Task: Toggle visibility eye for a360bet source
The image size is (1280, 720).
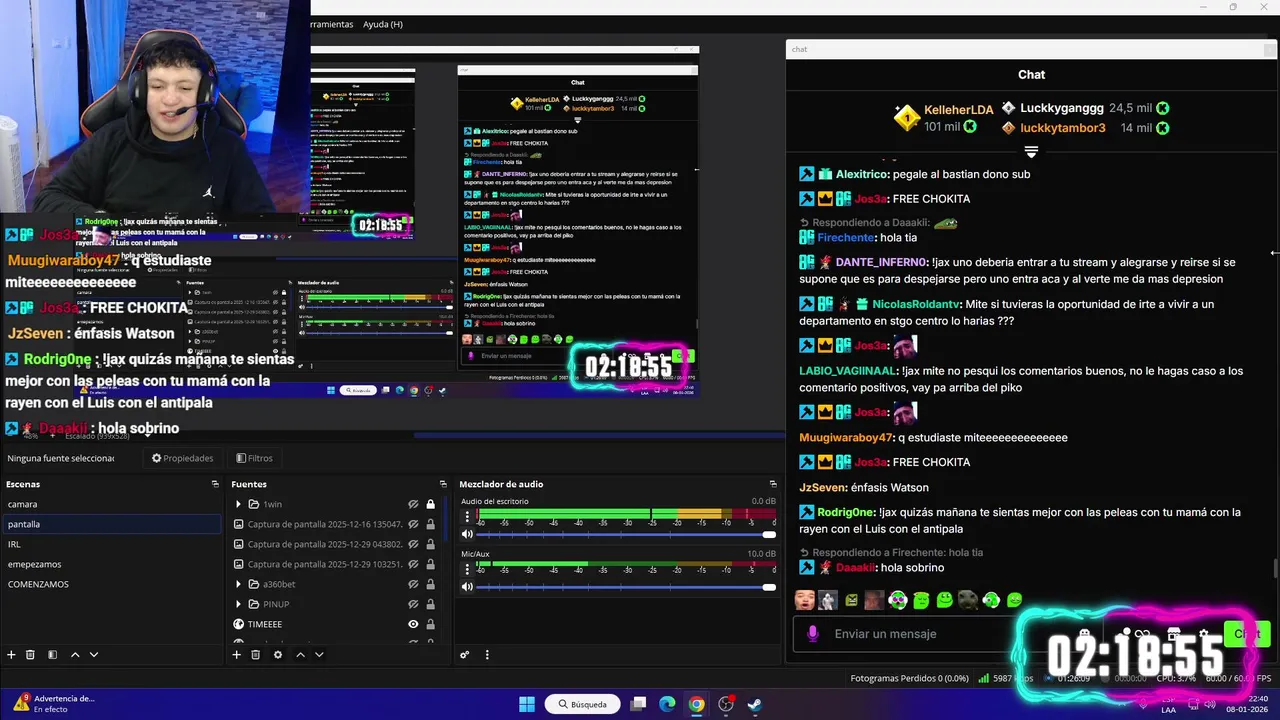Action: pyautogui.click(x=413, y=584)
